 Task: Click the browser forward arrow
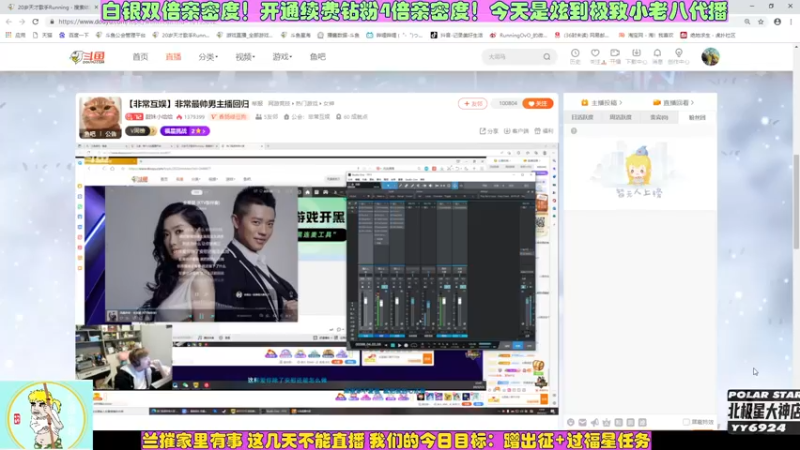(x=22, y=22)
